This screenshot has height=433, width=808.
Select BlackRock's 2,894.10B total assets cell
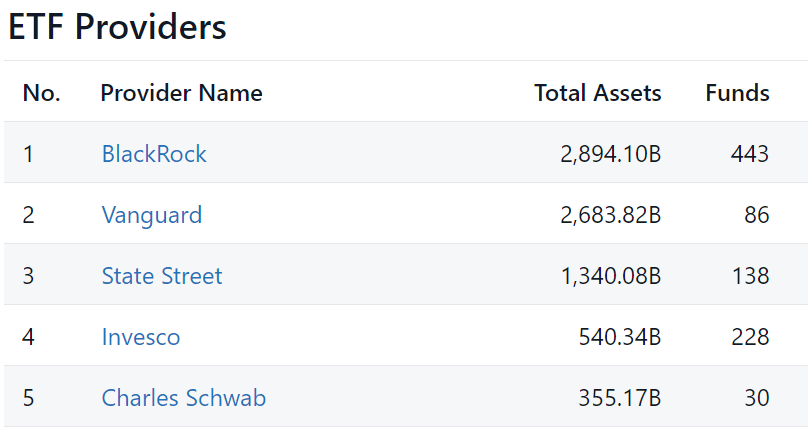point(611,154)
